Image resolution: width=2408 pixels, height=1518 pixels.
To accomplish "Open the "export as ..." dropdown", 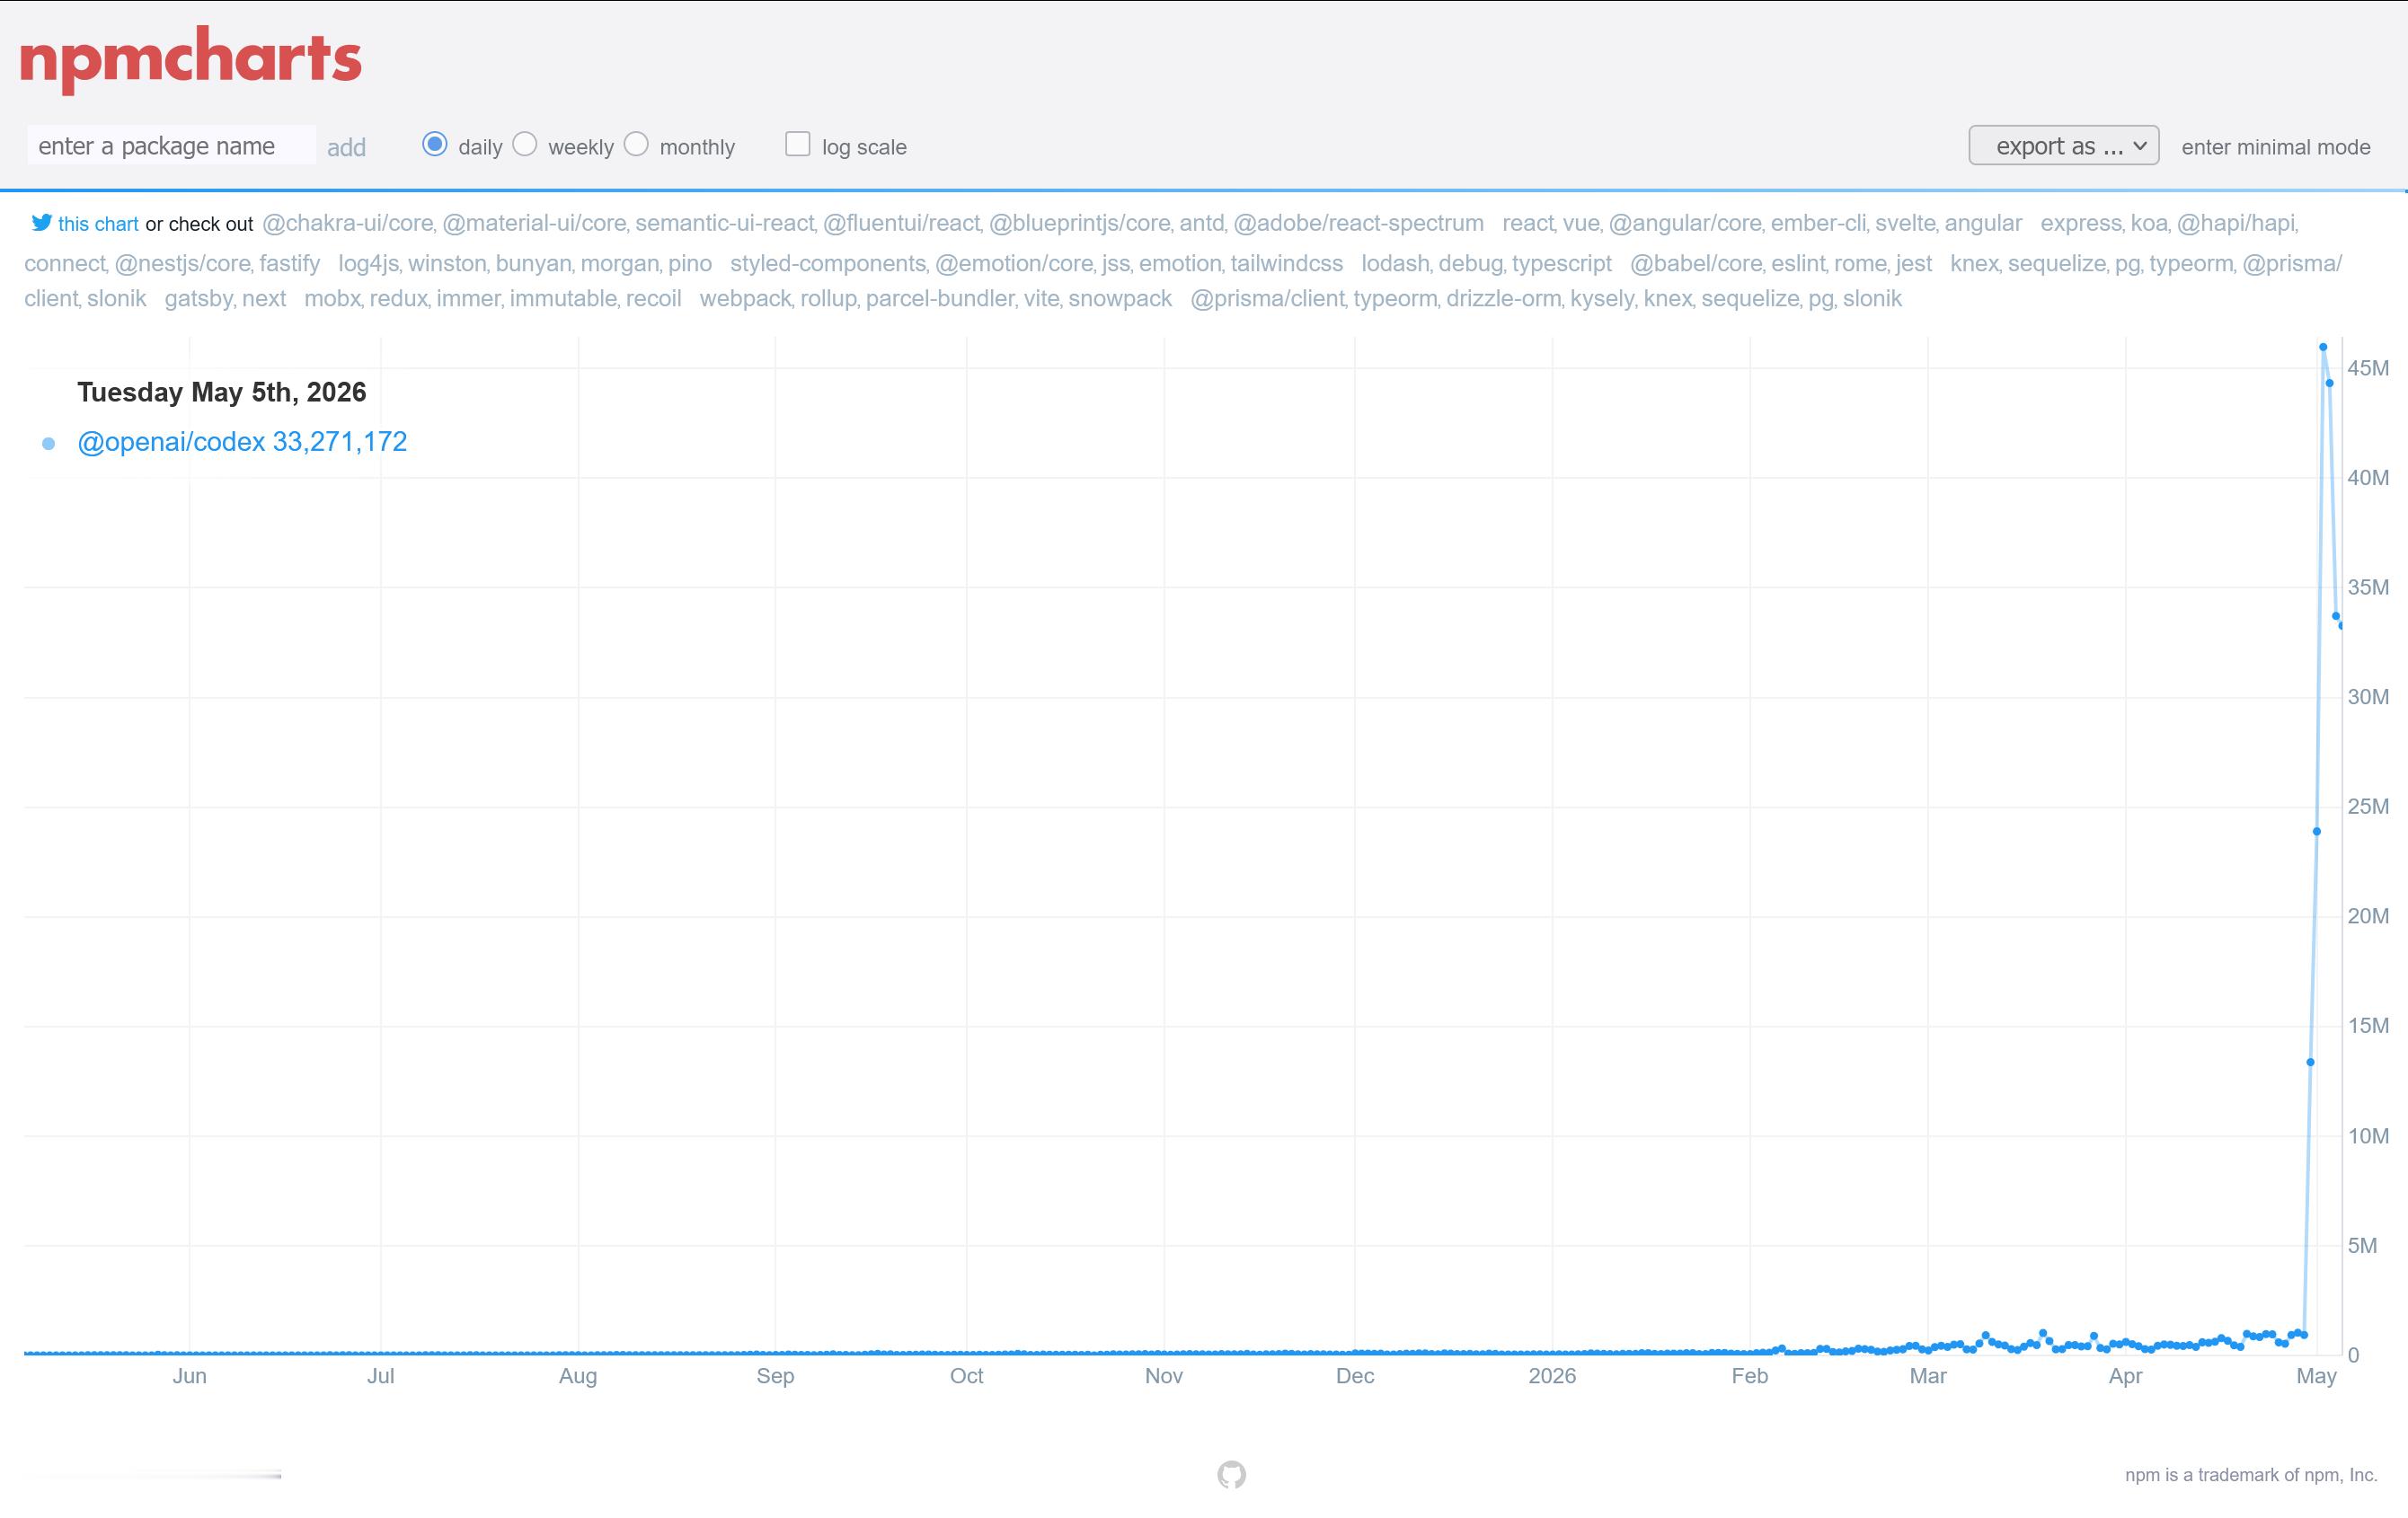I will [x=2064, y=146].
